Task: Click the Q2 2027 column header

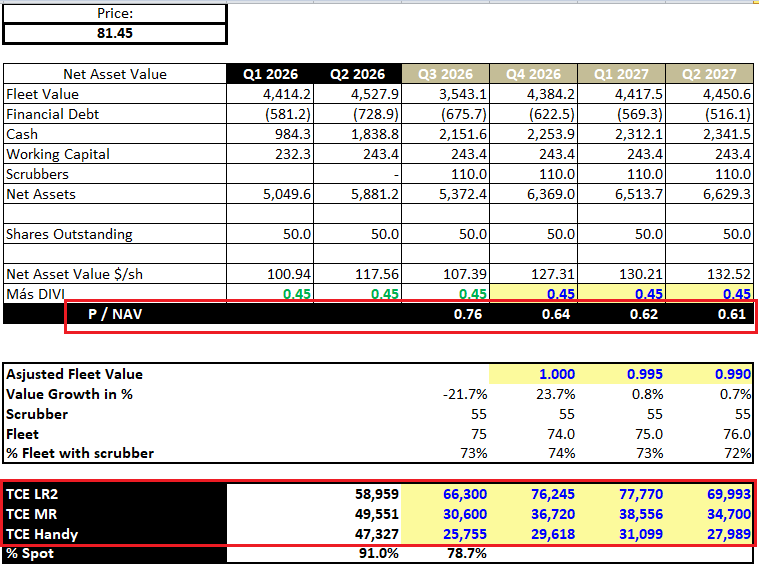Action: coord(710,74)
